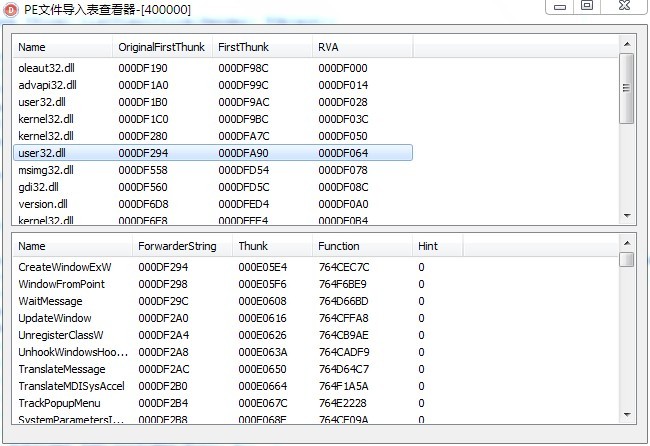Select the msimg32.dll row
The width and height of the screenshot is (650, 446).
(213, 170)
